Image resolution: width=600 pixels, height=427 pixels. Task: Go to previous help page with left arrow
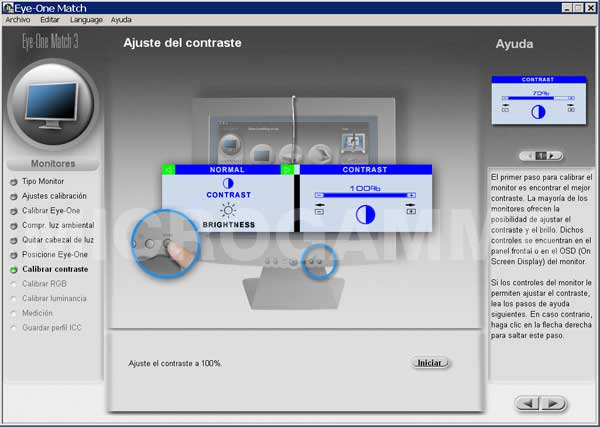[530, 156]
